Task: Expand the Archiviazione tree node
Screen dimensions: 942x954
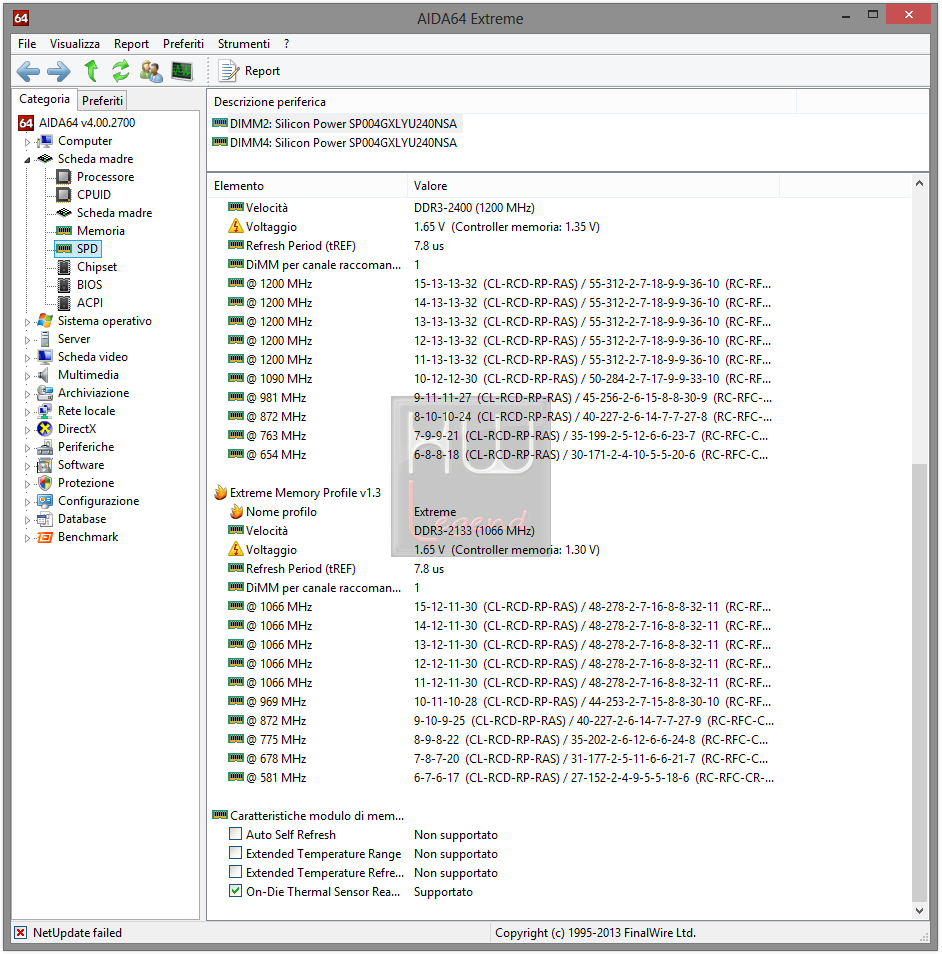Action: click(x=27, y=394)
